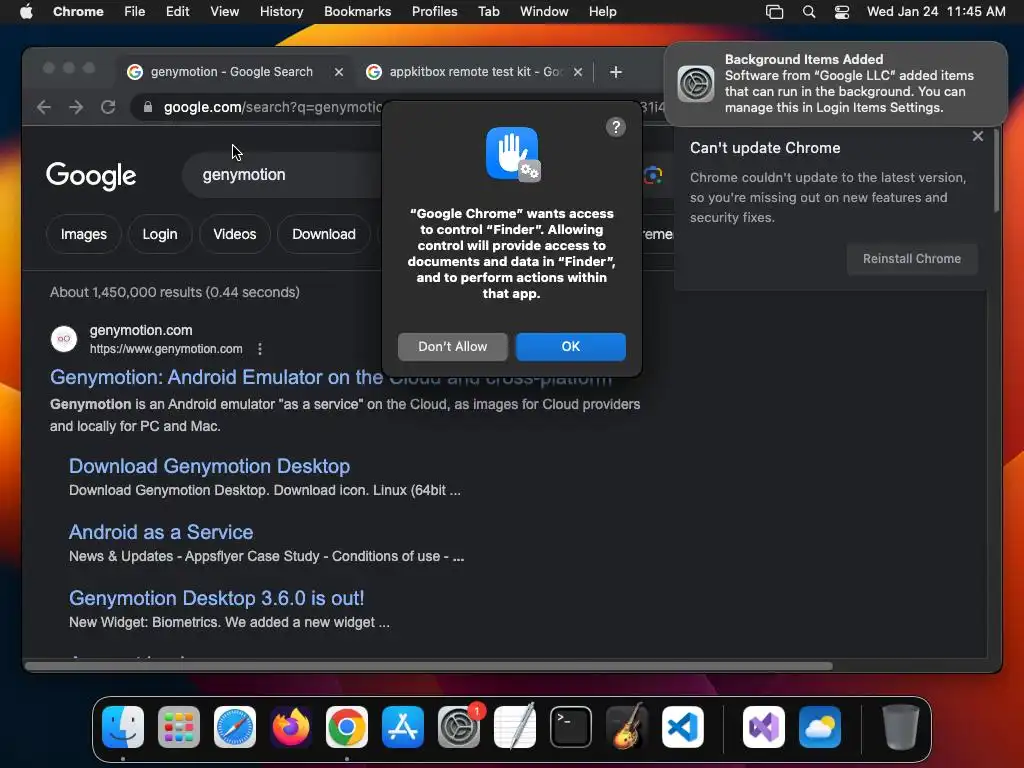Open the Window menu

[x=544, y=11]
